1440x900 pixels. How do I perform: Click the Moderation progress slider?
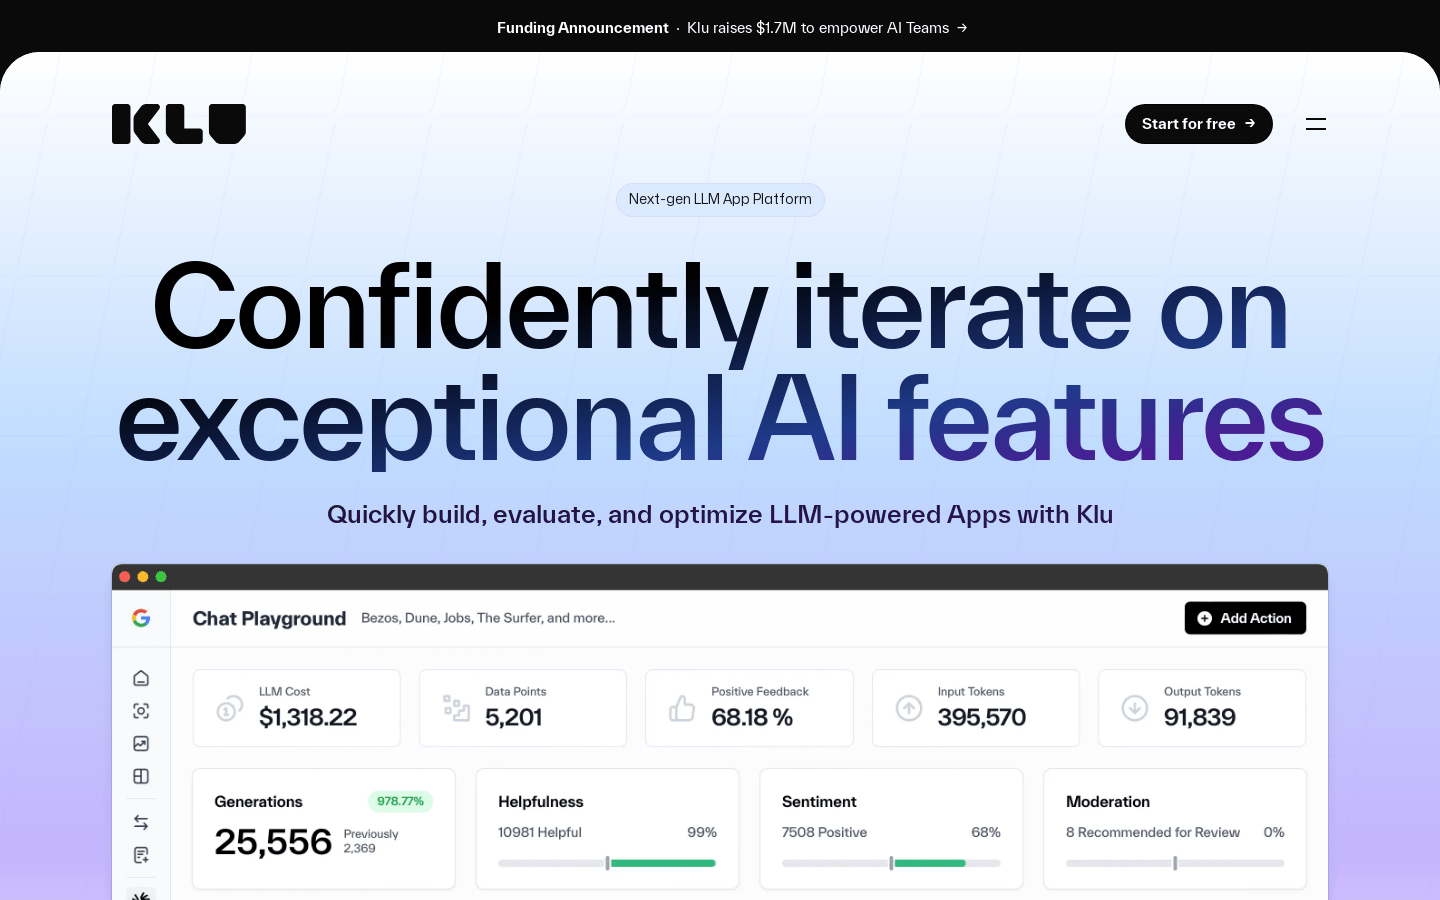tap(1175, 863)
